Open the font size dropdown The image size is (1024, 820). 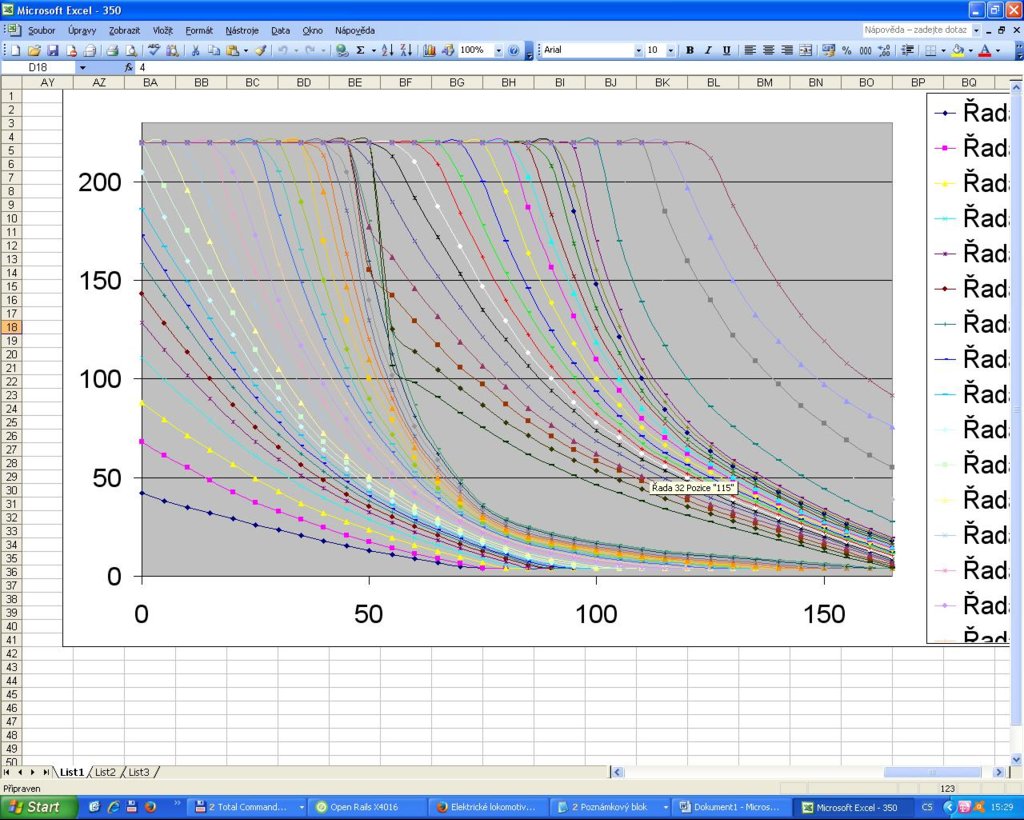click(x=671, y=50)
